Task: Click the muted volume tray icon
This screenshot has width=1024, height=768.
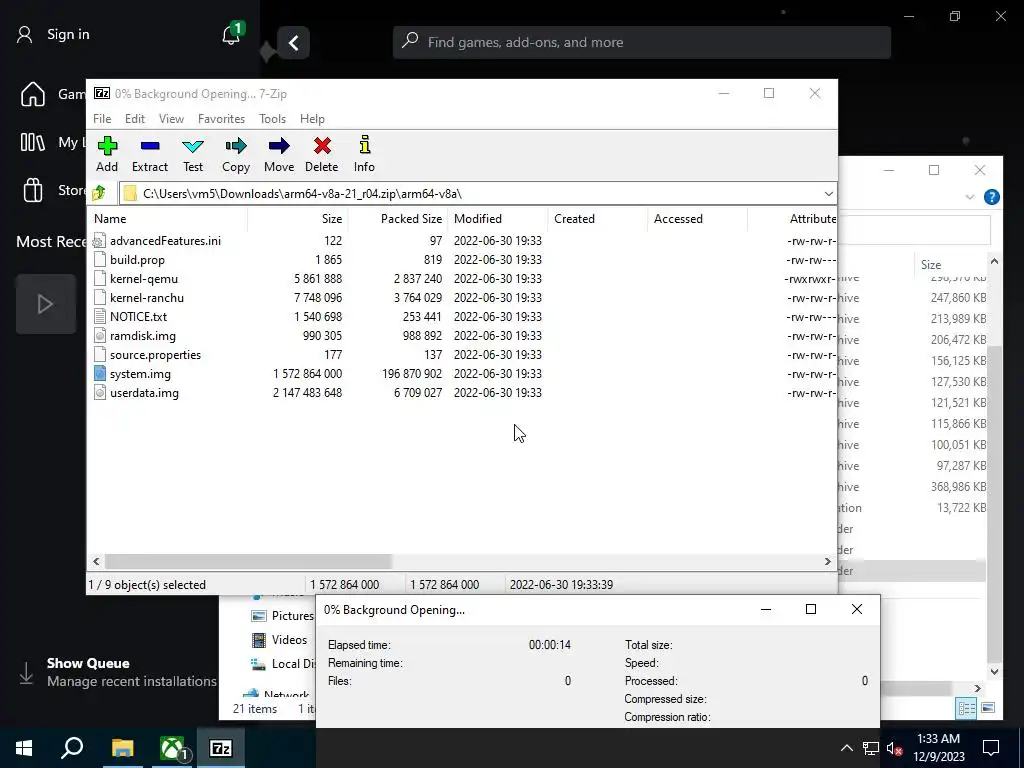Action: [894, 748]
